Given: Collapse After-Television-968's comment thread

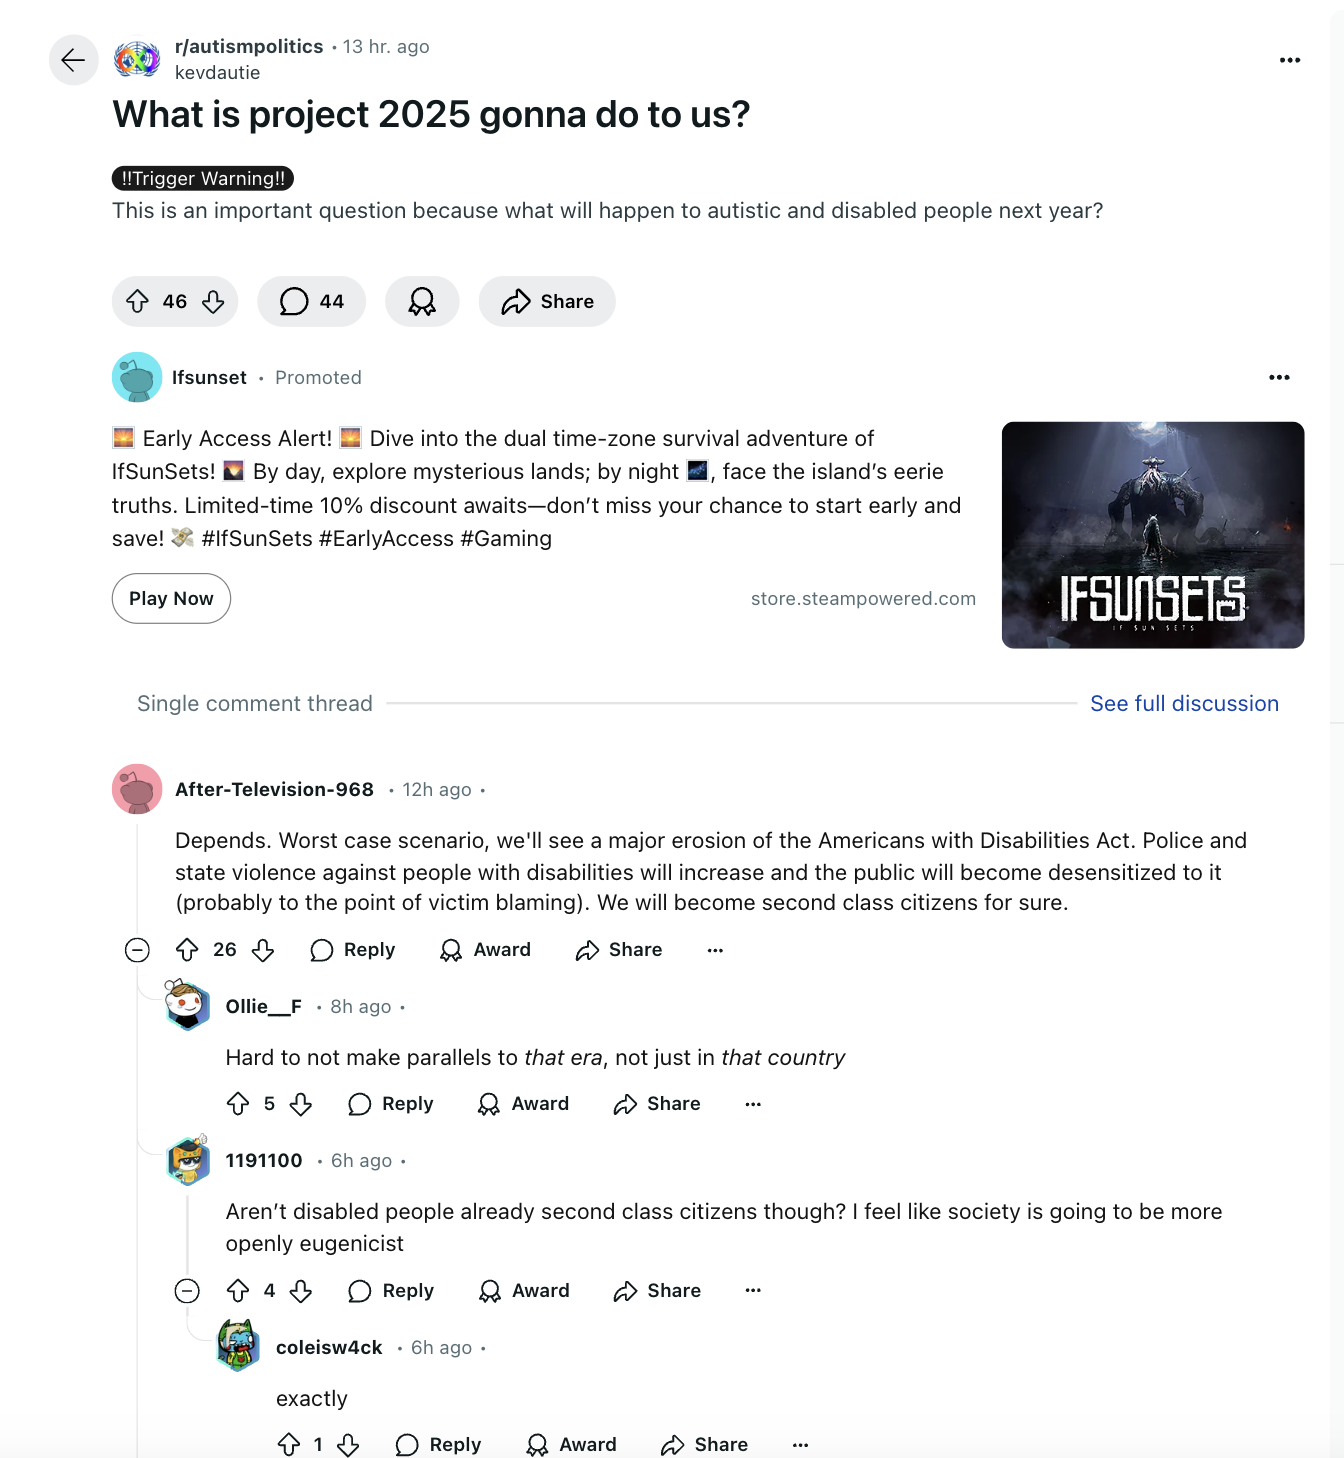Looking at the screenshot, I should tap(137, 950).
